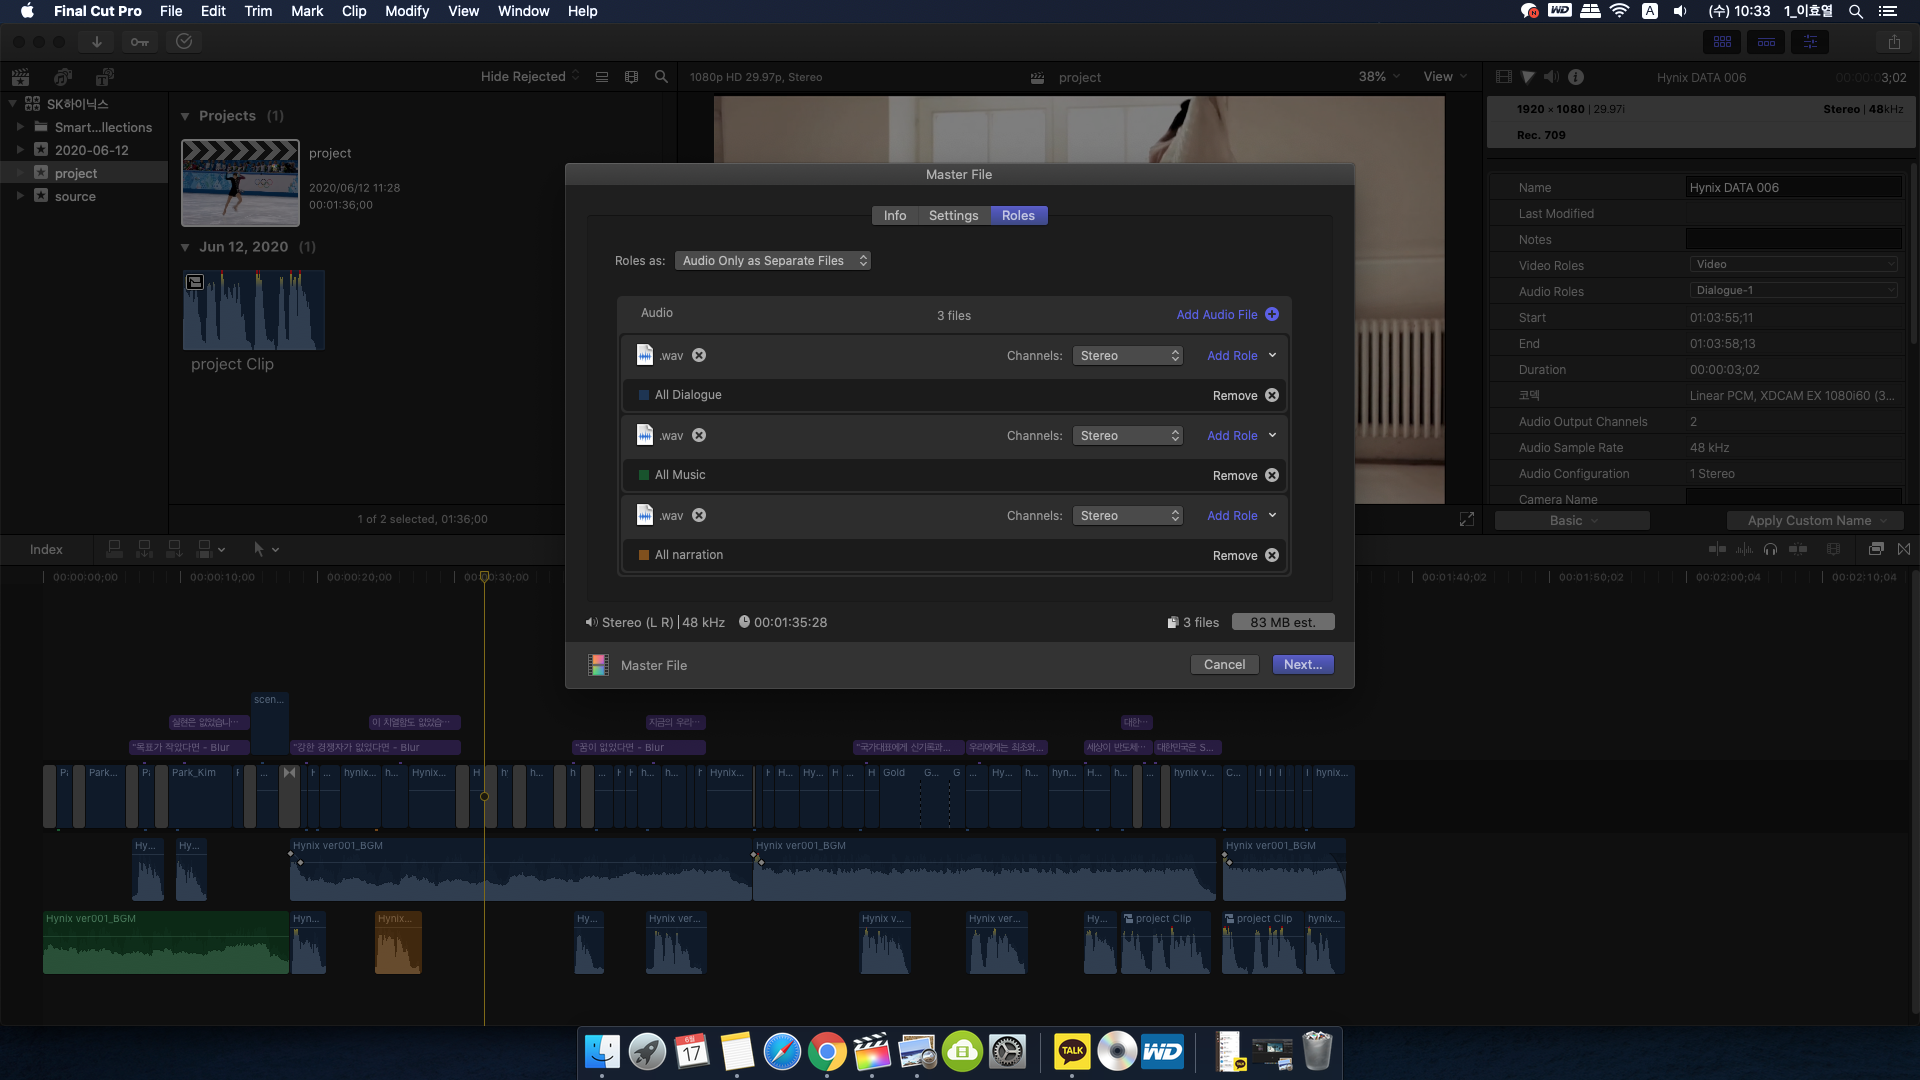Image resolution: width=1920 pixels, height=1080 pixels.
Task: Click the Share export icon in toolbar
Action: (1894, 42)
